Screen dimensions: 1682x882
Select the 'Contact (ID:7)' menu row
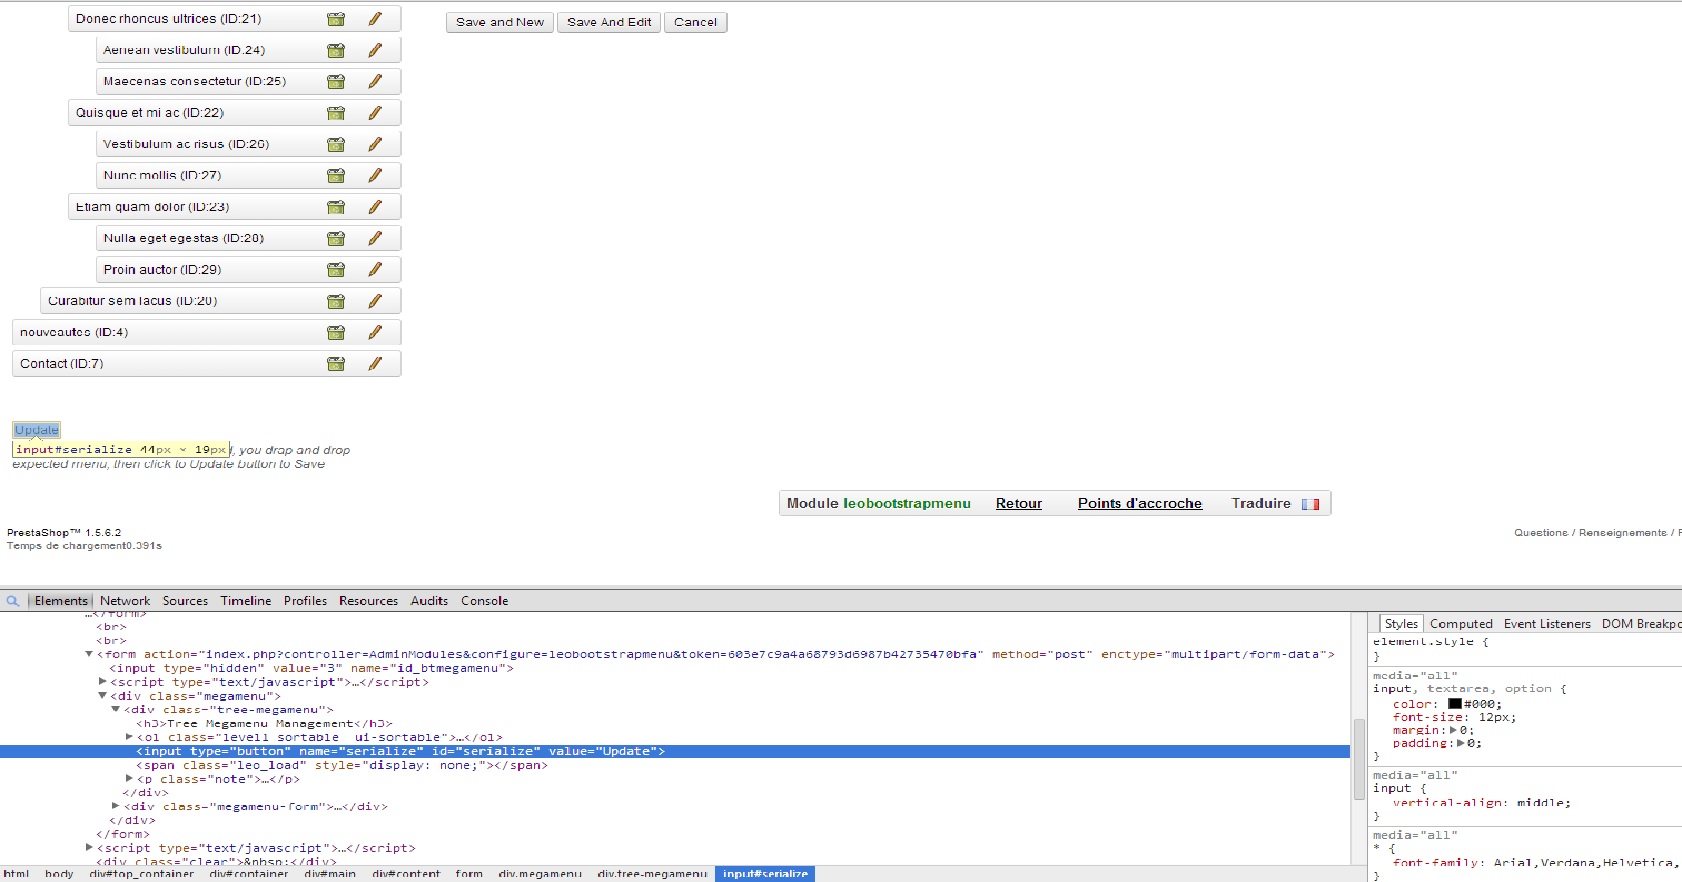pyautogui.click(x=207, y=364)
